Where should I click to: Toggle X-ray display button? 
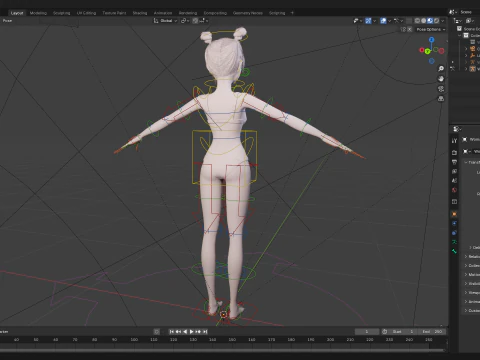coord(410,21)
